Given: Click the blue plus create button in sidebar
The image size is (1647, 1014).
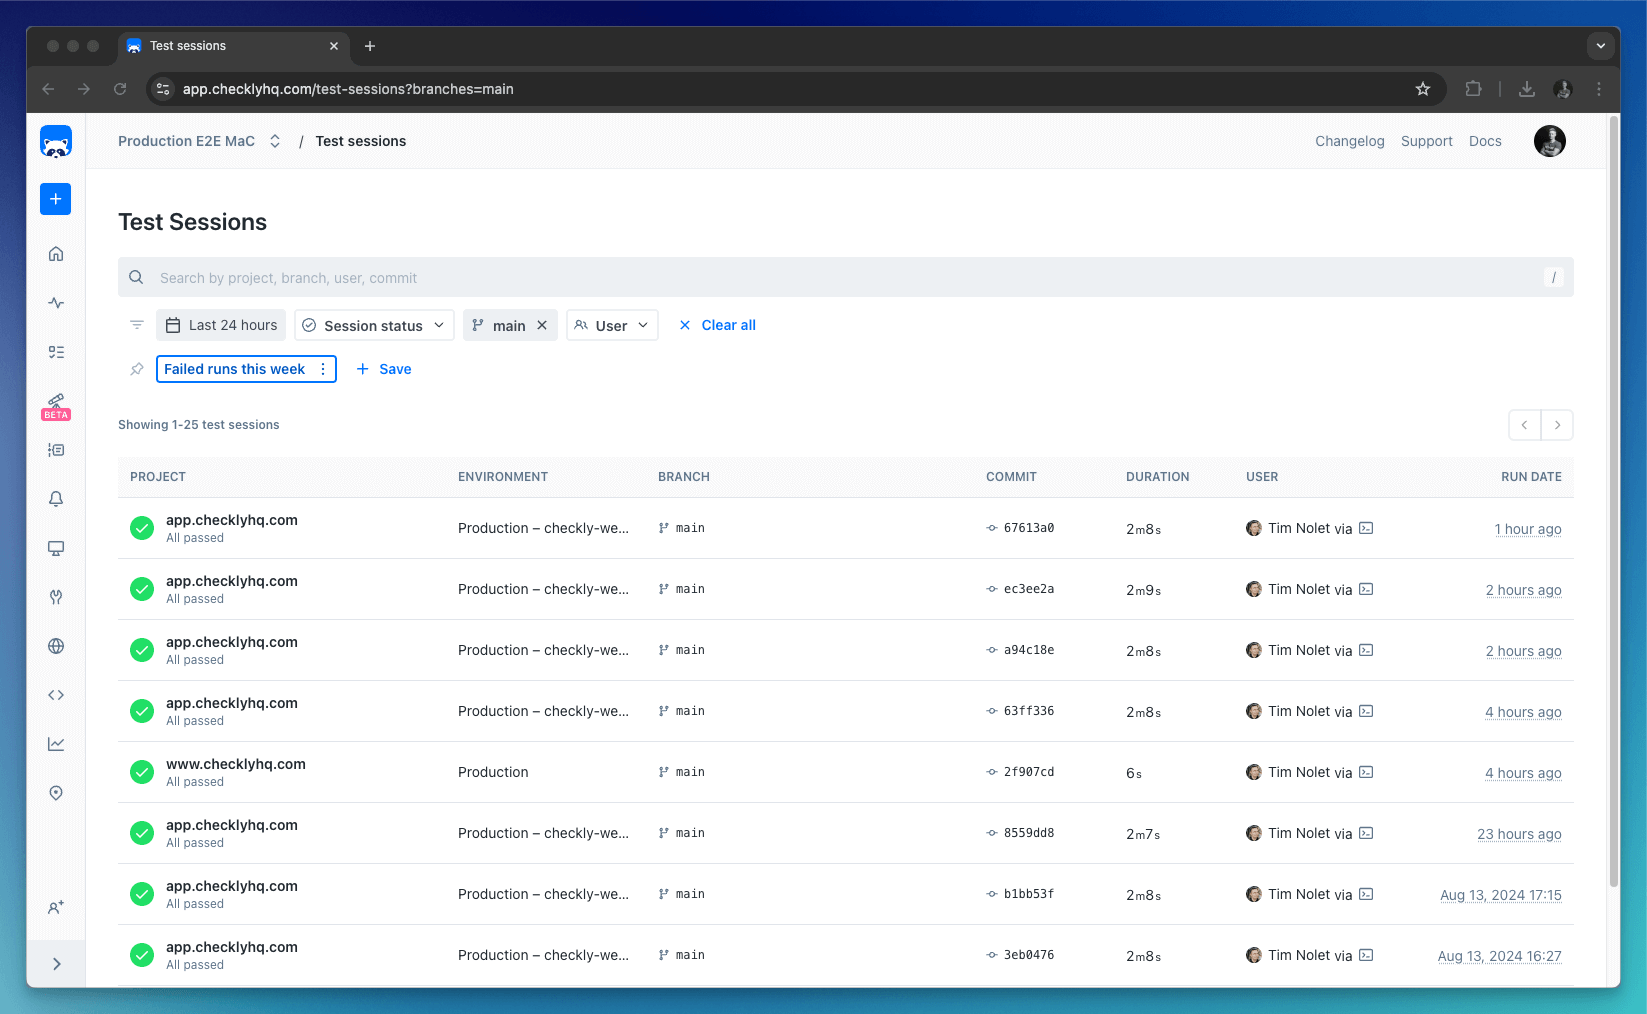Looking at the screenshot, I should click(x=56, y=199).
